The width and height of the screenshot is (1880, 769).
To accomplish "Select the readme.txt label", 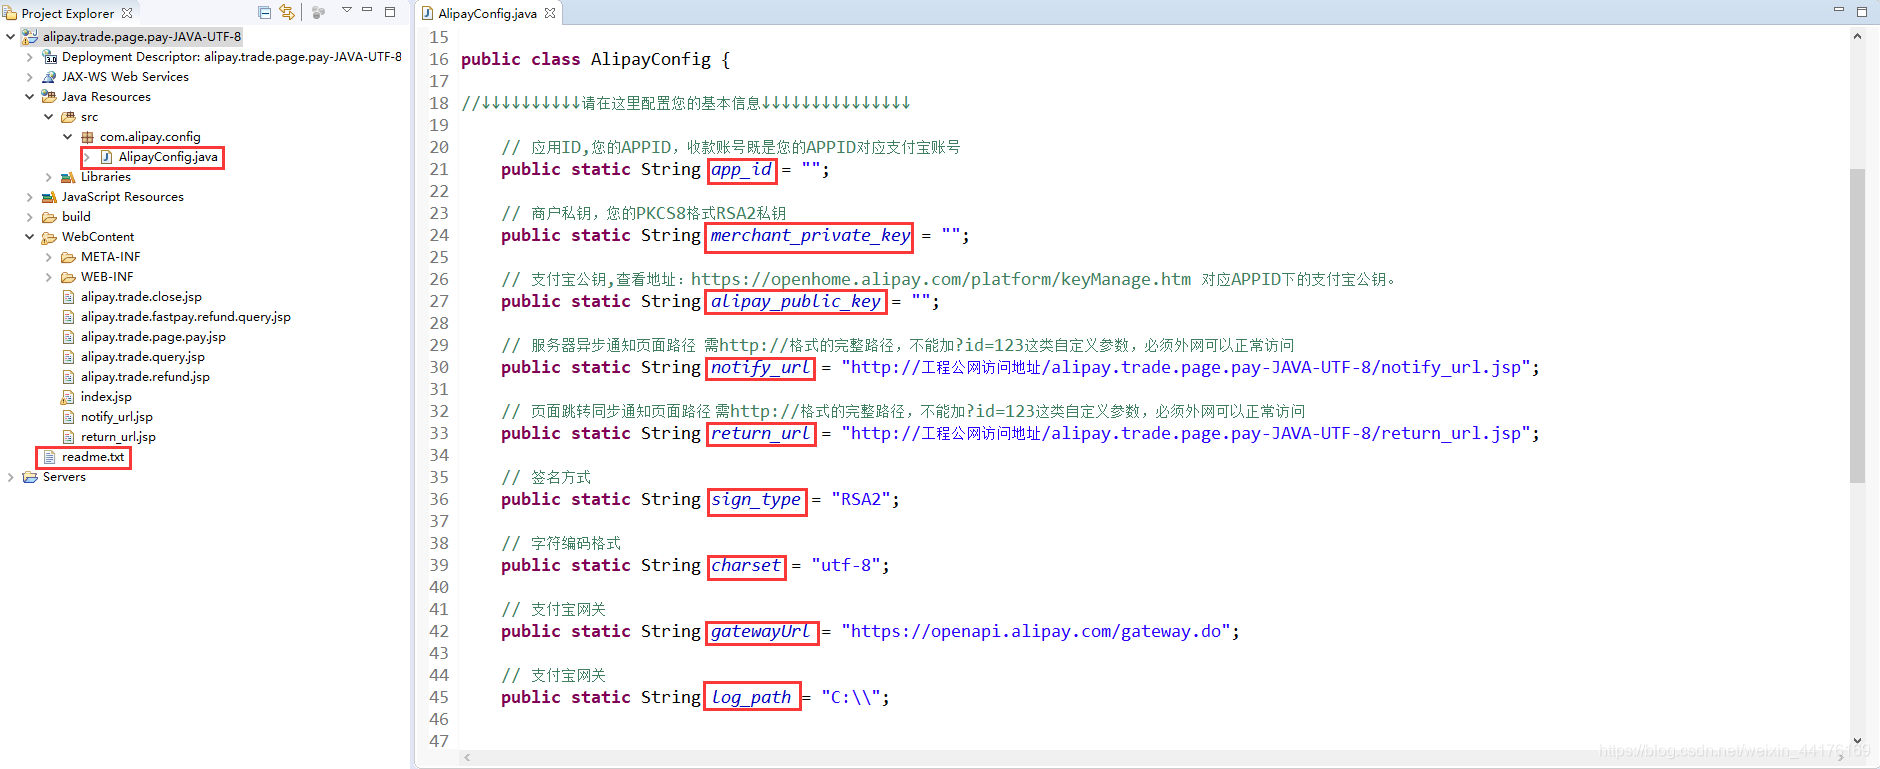I will click(93, 457).
